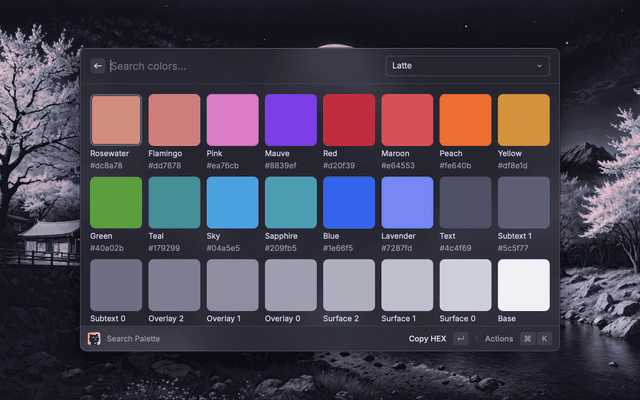This screenshot has width=640, height=400.
Task: Select the Rosewater color swatch
Action: 116,120
